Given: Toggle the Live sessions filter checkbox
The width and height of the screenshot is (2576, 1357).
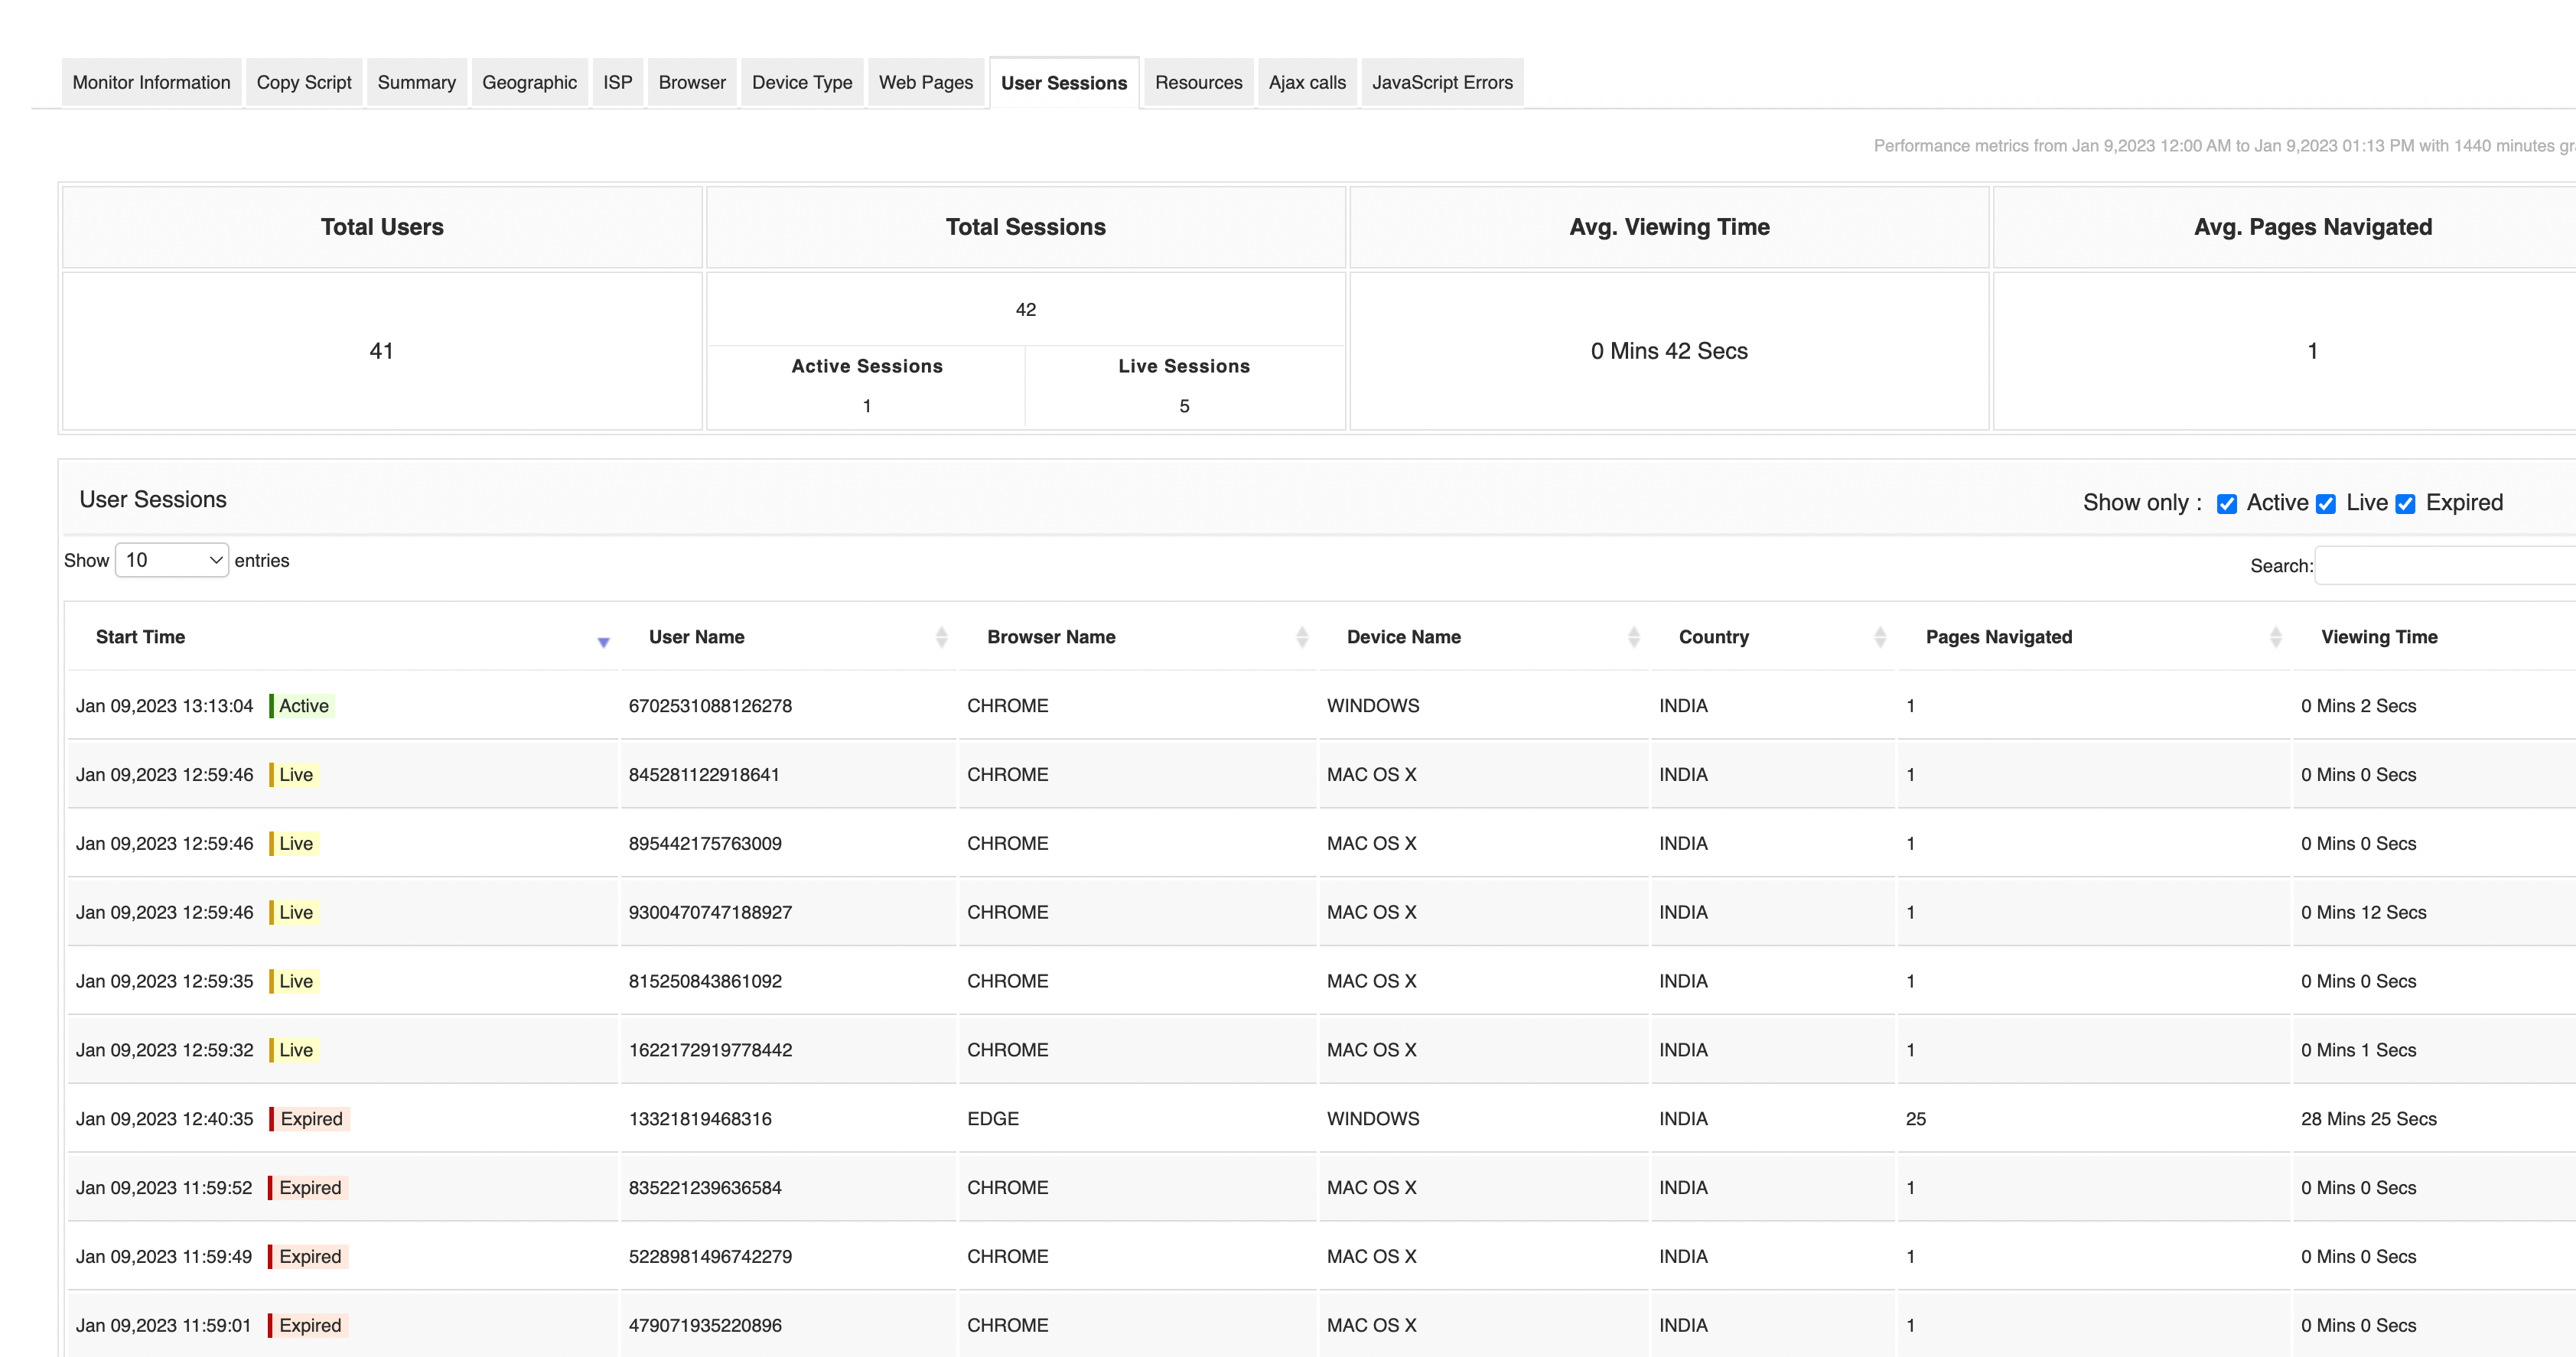Looking at the screenshot, I should pos(2326,504).
